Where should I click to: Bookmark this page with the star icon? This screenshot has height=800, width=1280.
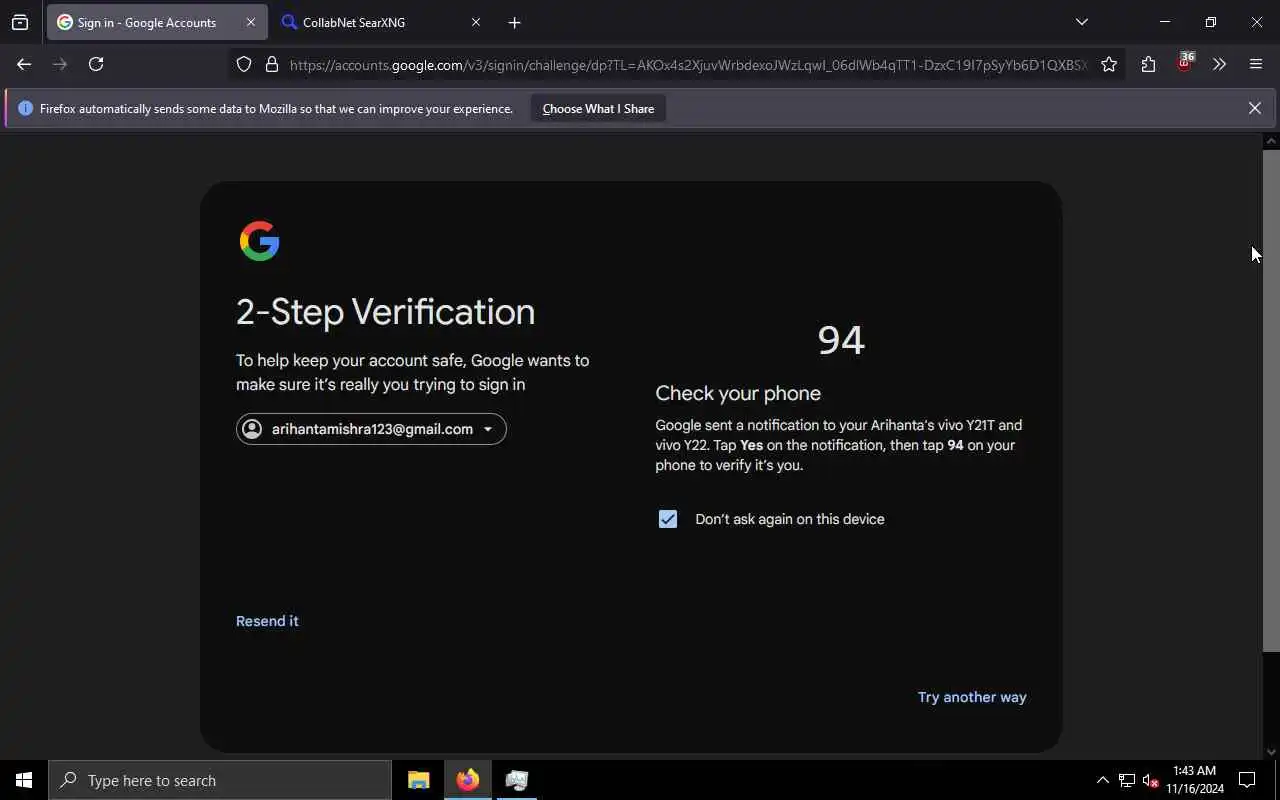1109,64
